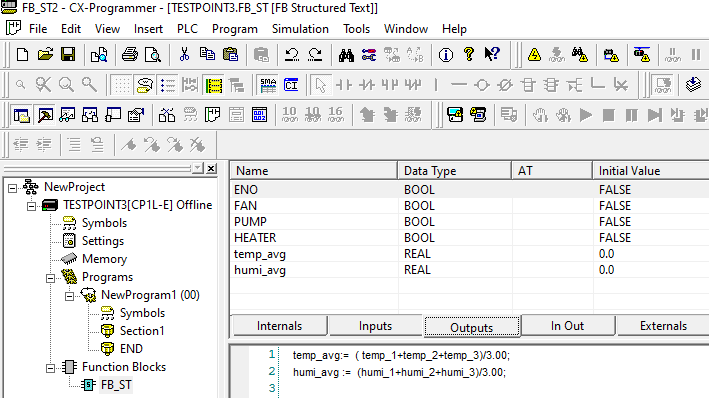Image resolution: width=709 pixels, height=398 pixels.
Task: Open the View menu
Action: tap(107, 29)
